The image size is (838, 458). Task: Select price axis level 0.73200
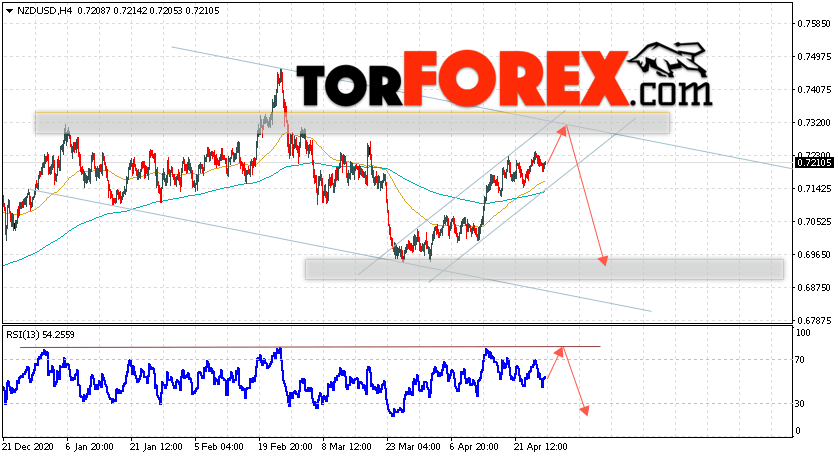pyautogui.click(x=814, y=123)
